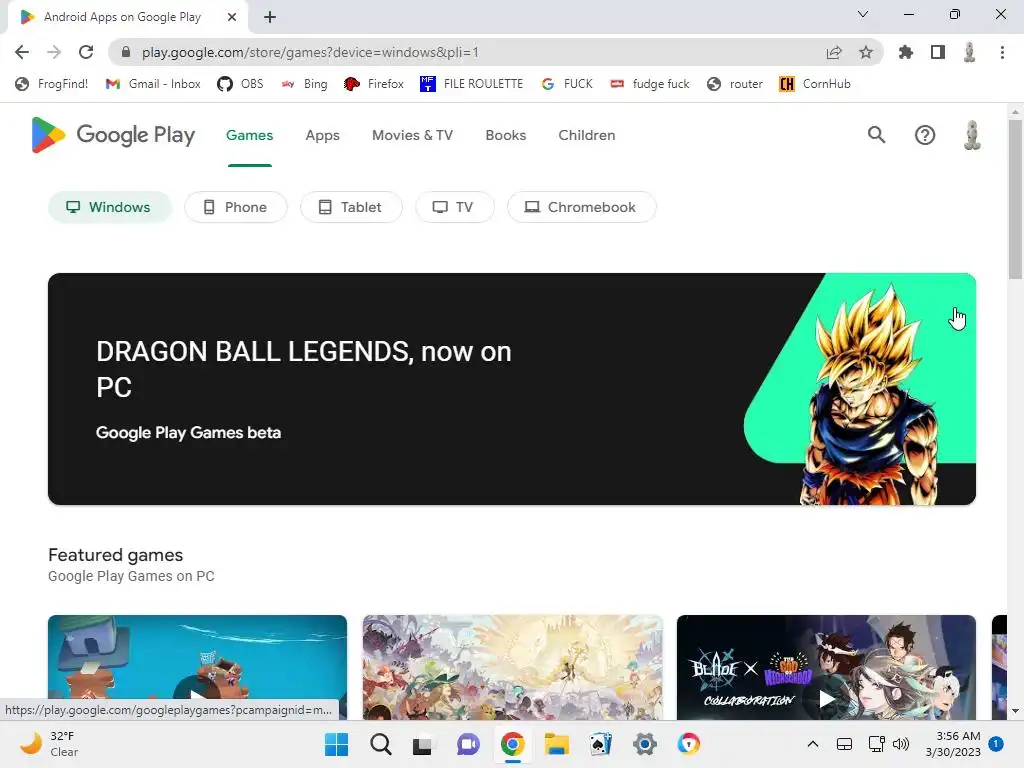Open the Chat app on taskbar
Image resolution: width=1024 pixels, height=768 pixels.
468,744
